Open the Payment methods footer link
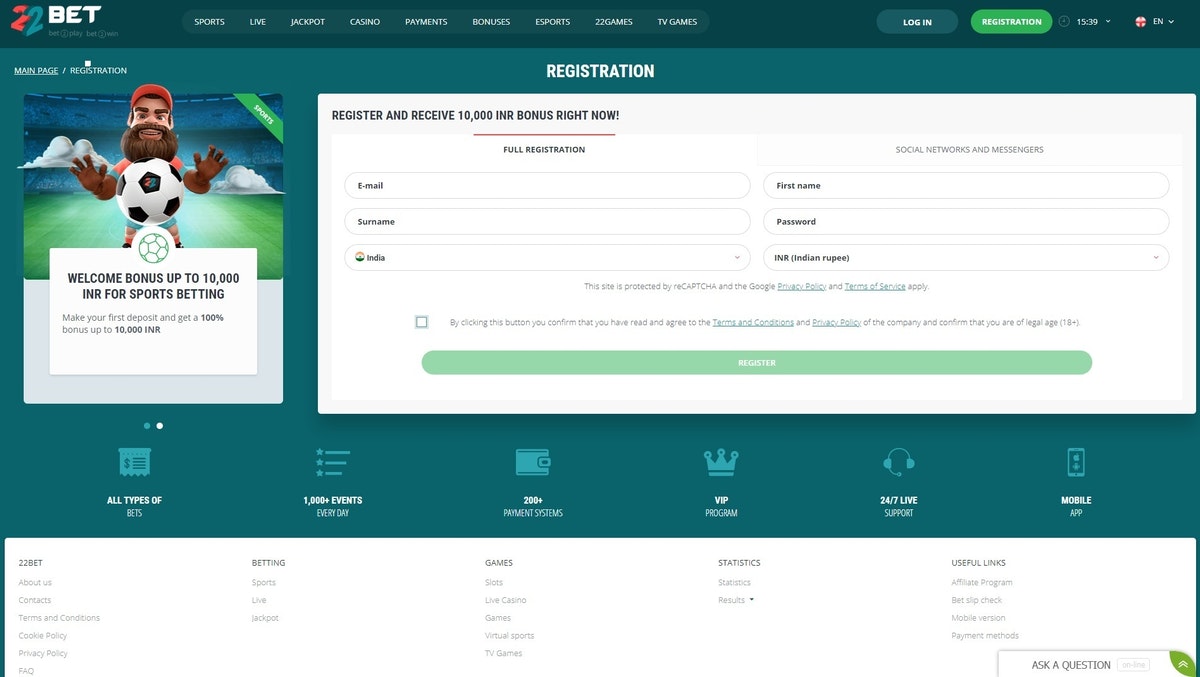Viewport: 1200px width, 677px height. tap(985, 635)
